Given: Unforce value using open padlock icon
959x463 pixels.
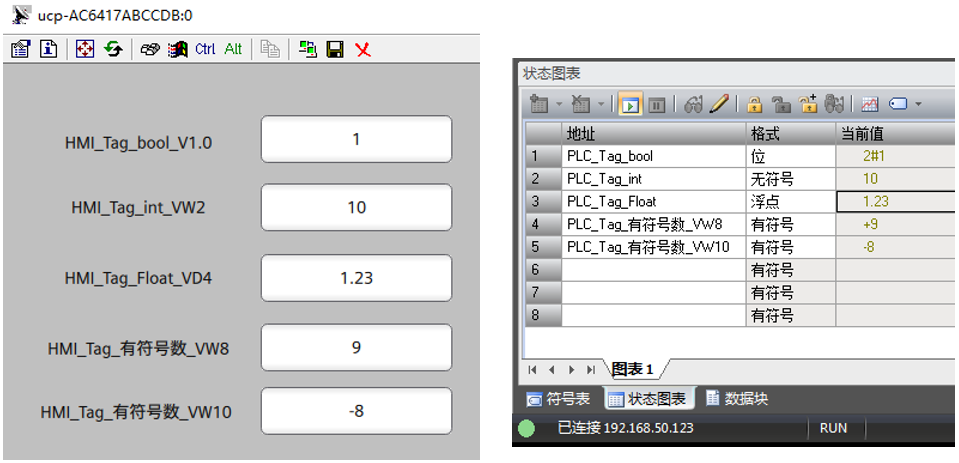Looking at the screenshot, I should coord(781,105).
